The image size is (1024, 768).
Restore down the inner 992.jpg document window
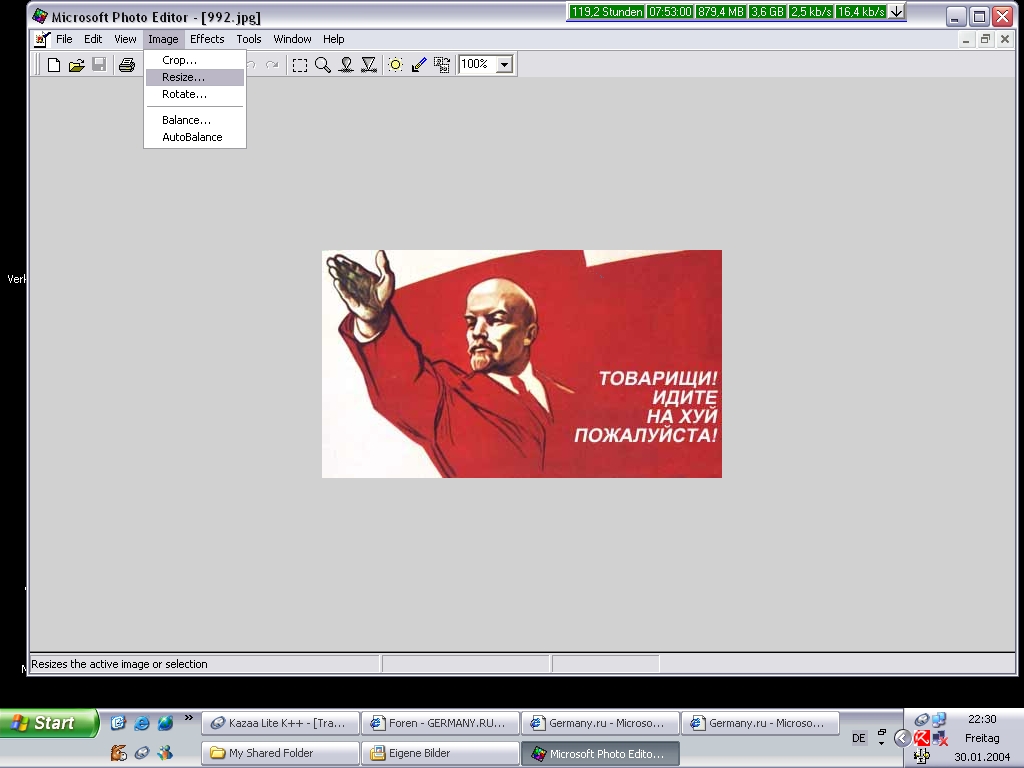click(x=985, y=40)
